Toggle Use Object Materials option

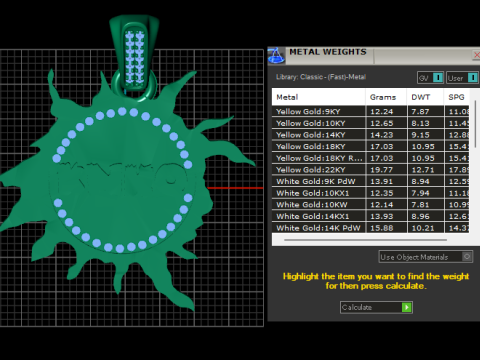pos(426,257)
